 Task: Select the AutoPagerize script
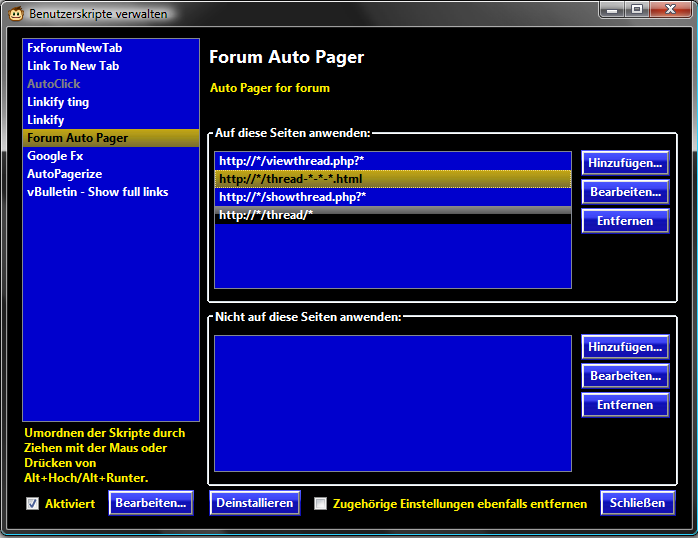111,174
